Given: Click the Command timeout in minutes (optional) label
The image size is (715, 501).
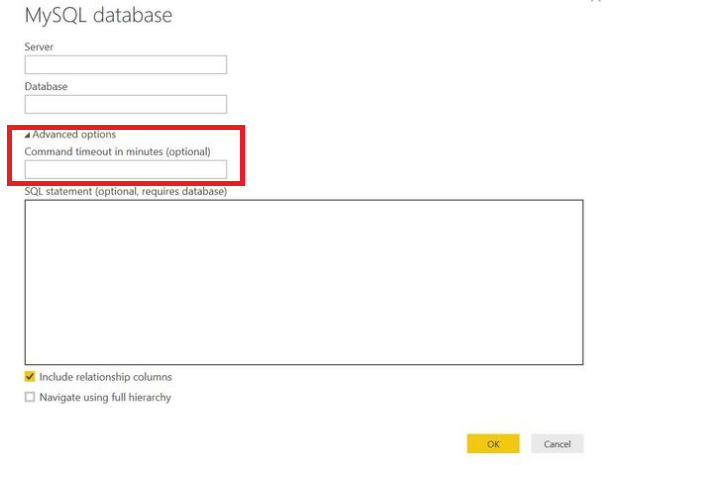Looking at the screenshot, I should (x=118, y=152).
